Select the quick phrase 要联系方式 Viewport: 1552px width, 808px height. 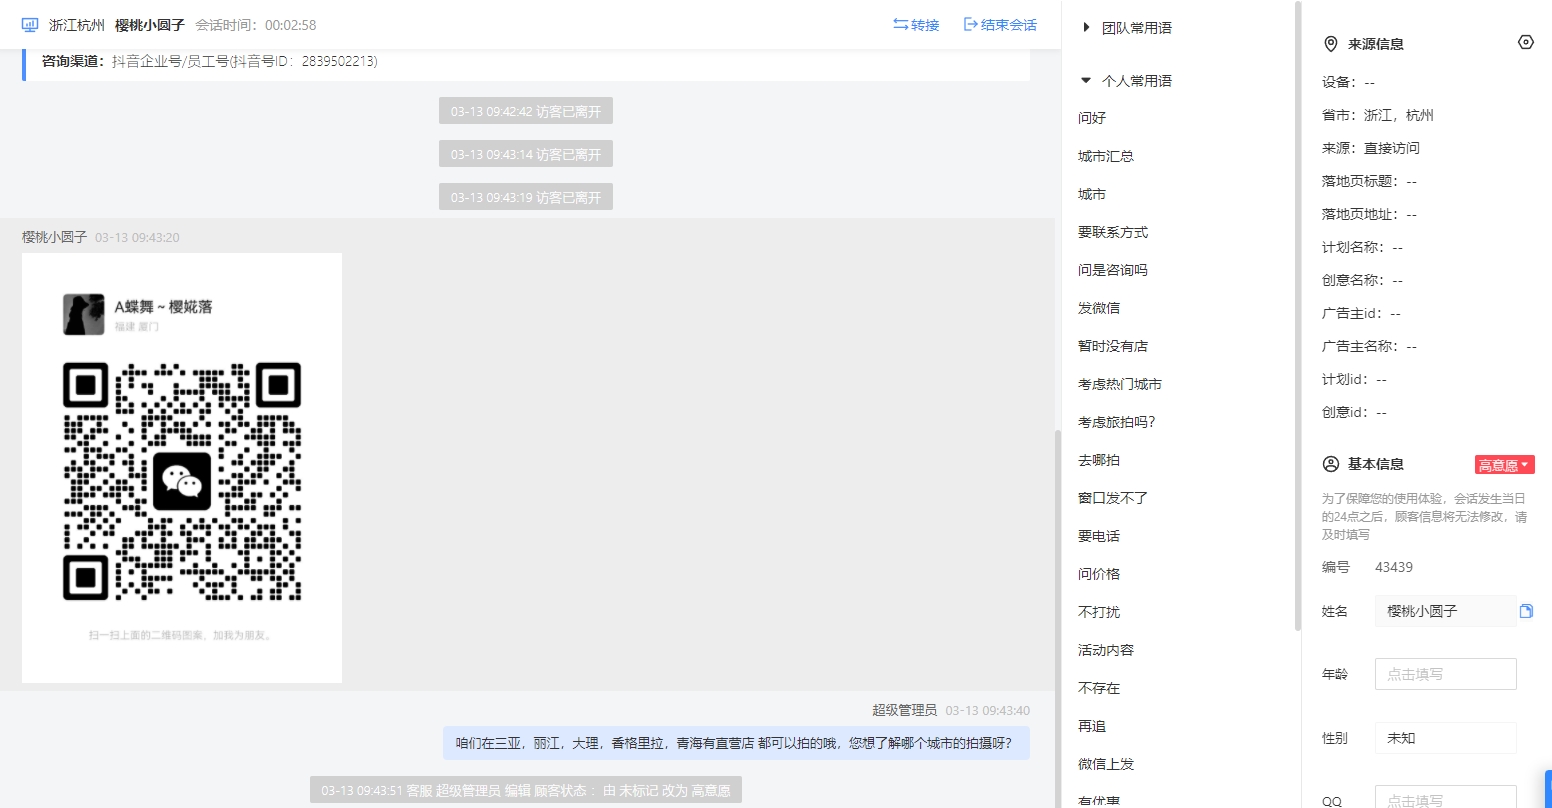tap(1113, 232)
